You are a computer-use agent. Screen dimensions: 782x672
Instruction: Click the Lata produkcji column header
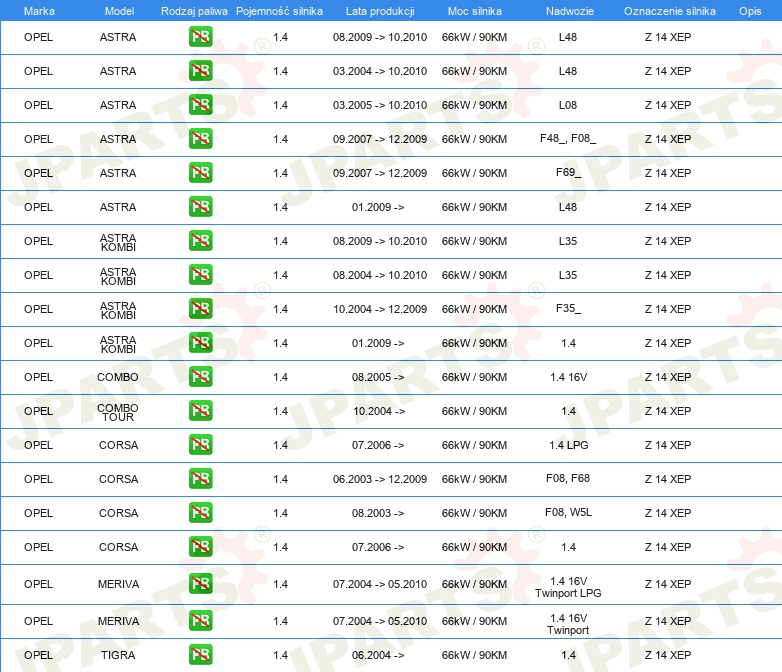(x=380, y=11)
